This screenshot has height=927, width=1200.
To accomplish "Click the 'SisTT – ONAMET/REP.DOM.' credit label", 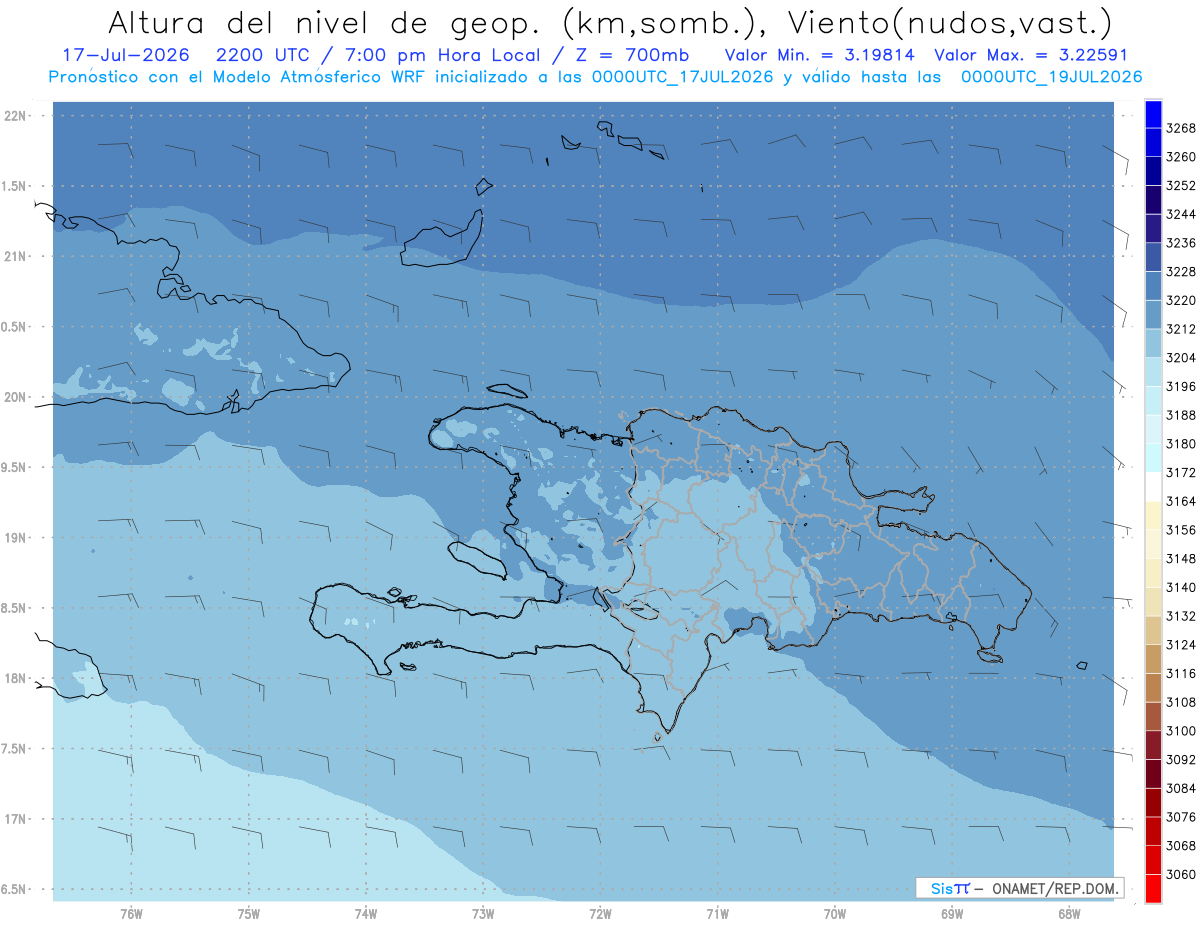I will (1020, 888).
